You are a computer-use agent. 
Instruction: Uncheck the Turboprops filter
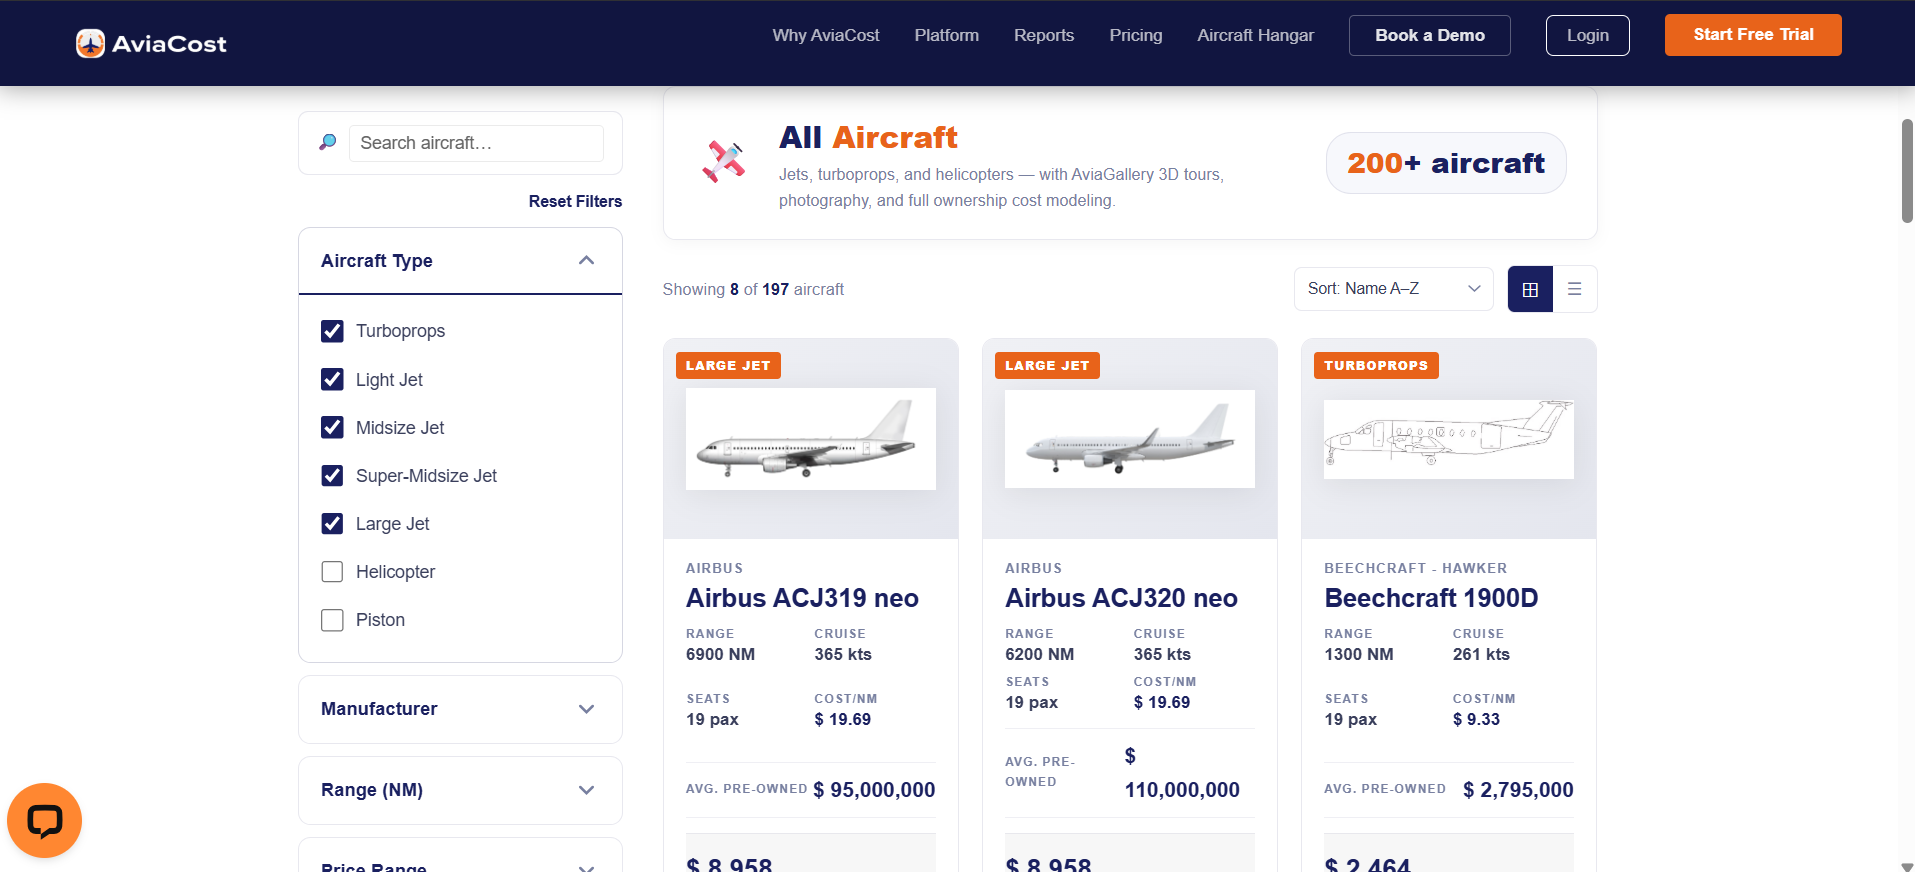[x=332, y=331]
